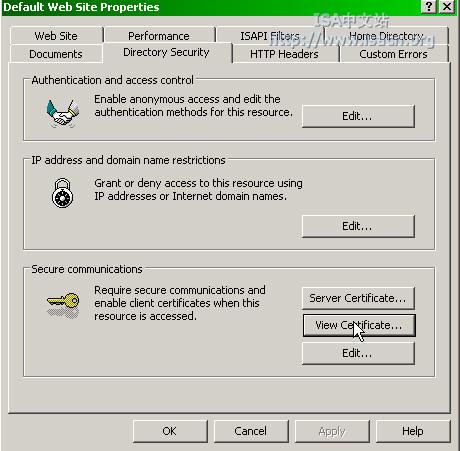Click the Cancel button
Screen dimensions: 460x451
[251, 431]
